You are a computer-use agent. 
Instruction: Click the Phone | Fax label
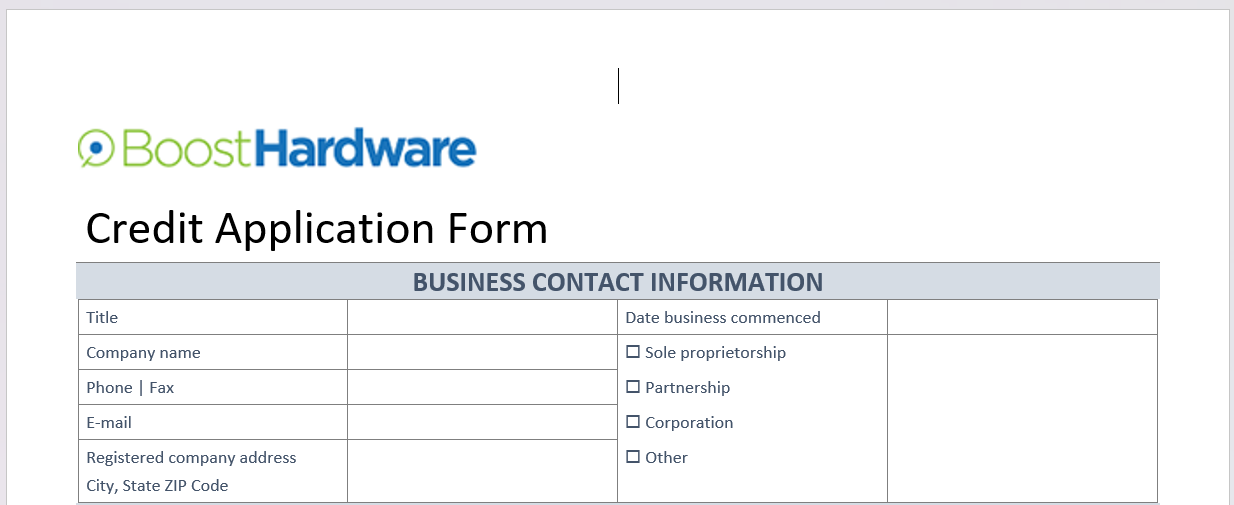[130, 388]
